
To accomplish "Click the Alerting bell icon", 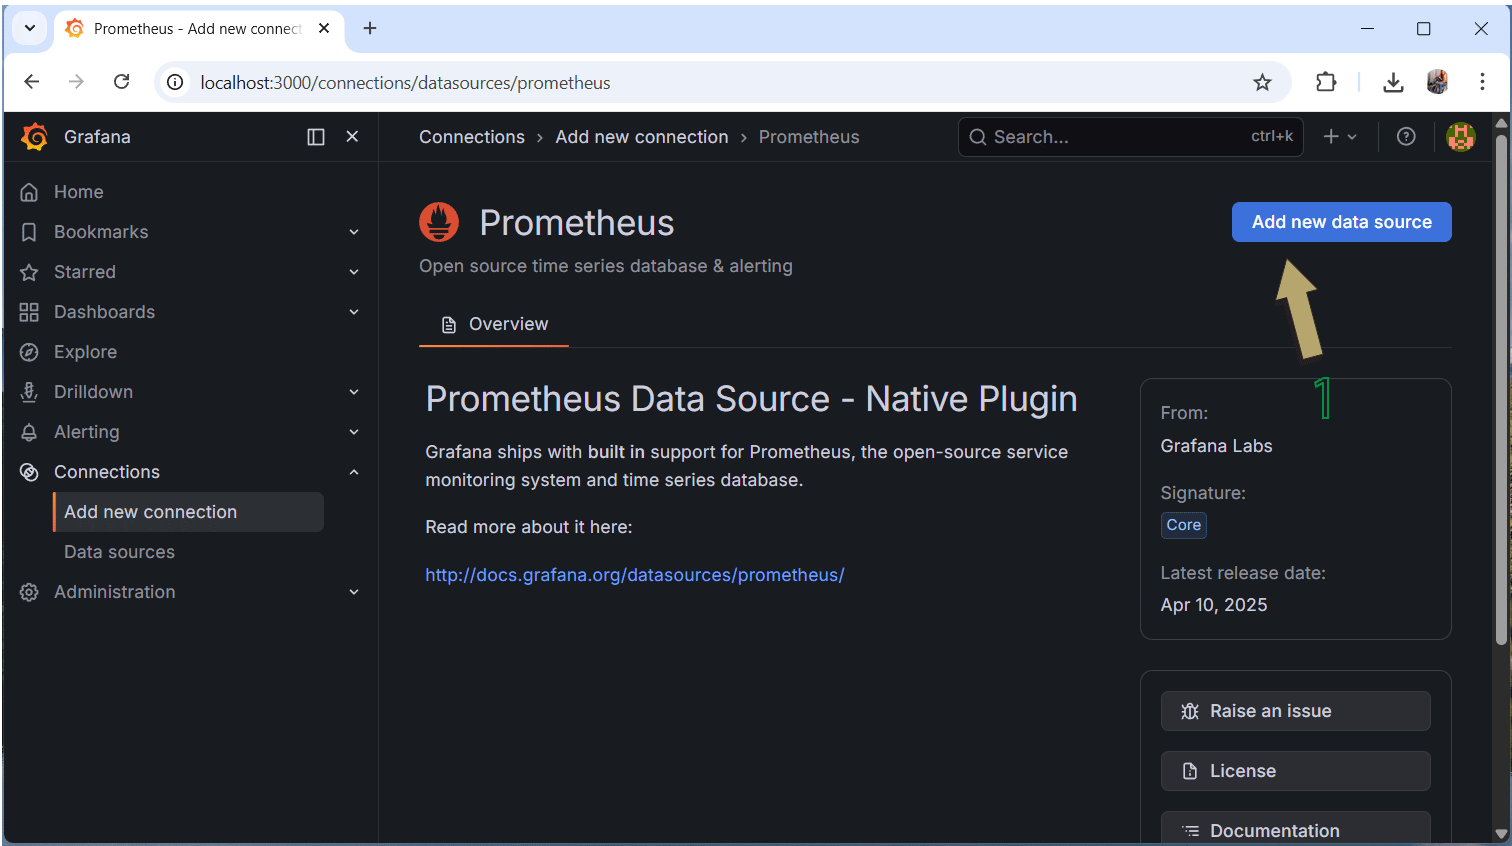I will [29, 431].
